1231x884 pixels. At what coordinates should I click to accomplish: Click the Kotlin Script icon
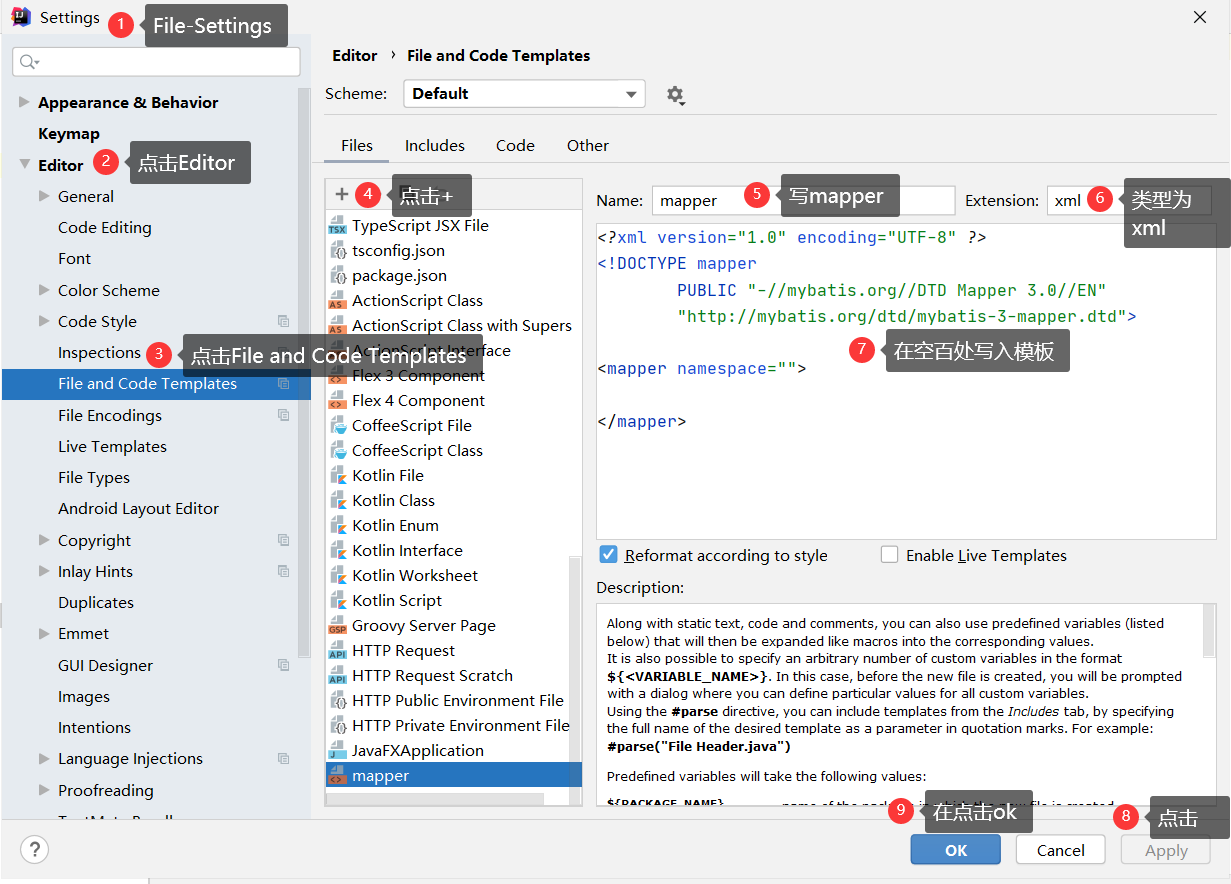(x=337, y=601)
